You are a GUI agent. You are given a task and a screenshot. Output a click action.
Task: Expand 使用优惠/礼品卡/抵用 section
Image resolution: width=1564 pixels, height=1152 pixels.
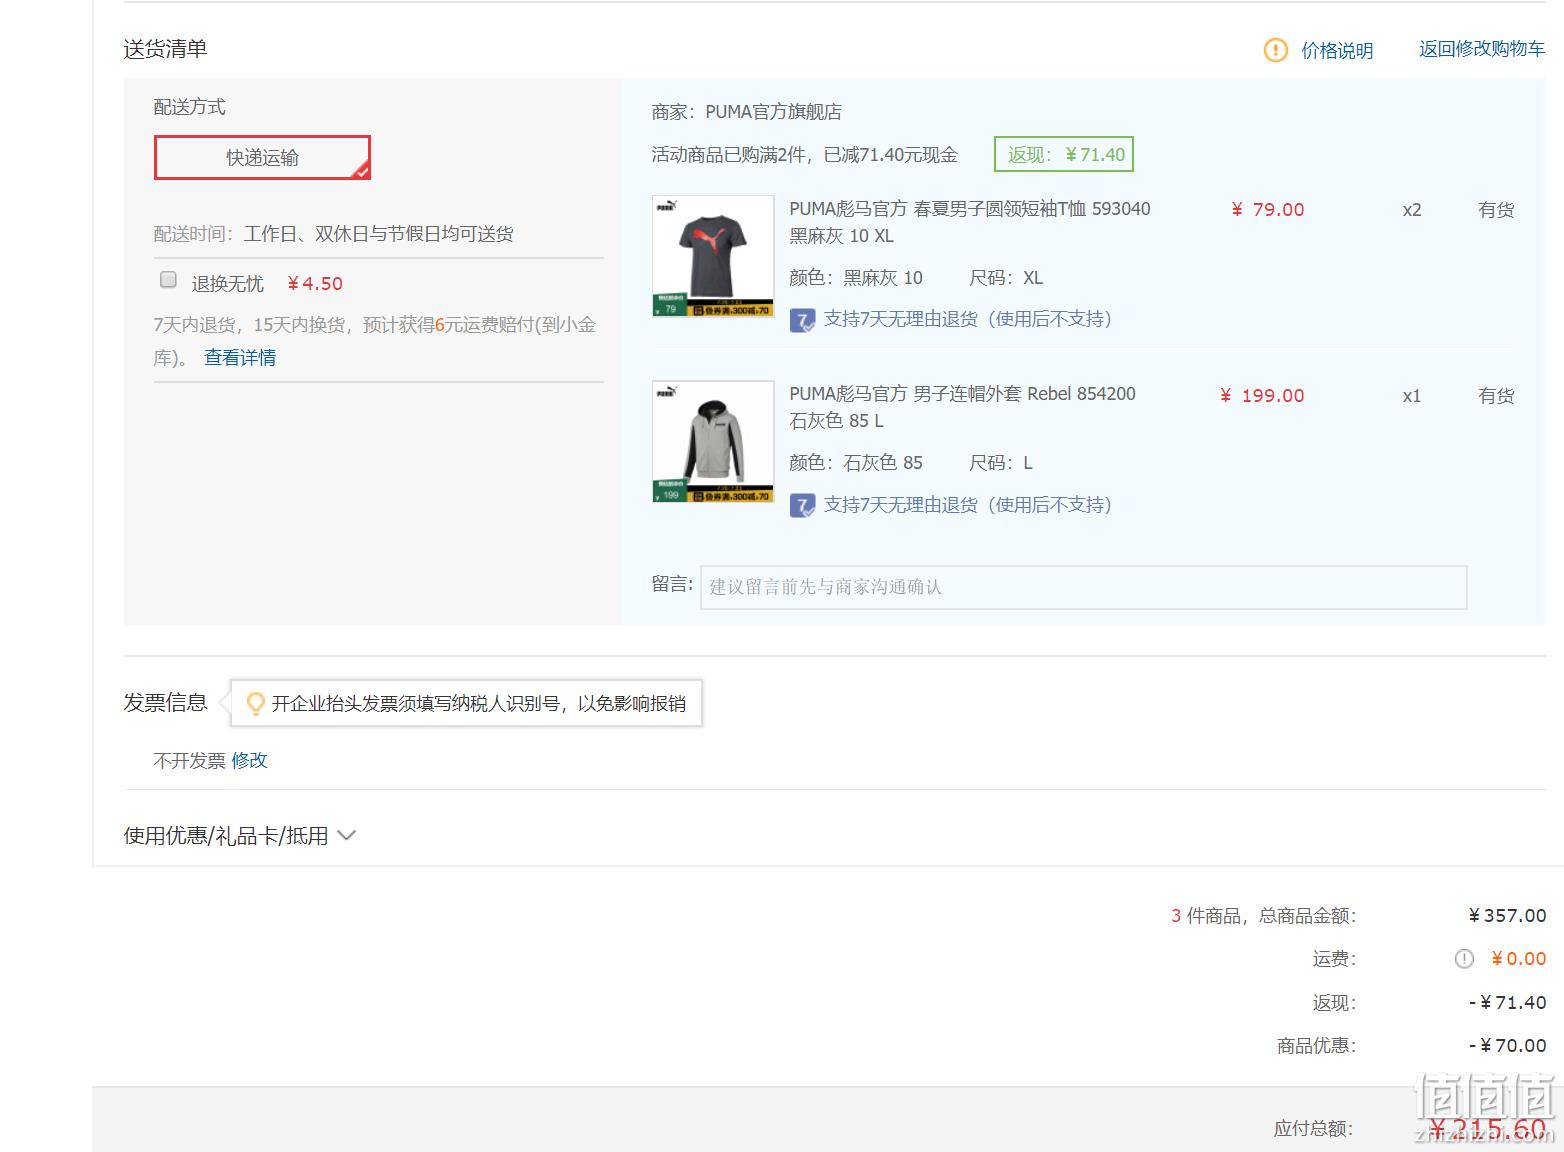239,836
